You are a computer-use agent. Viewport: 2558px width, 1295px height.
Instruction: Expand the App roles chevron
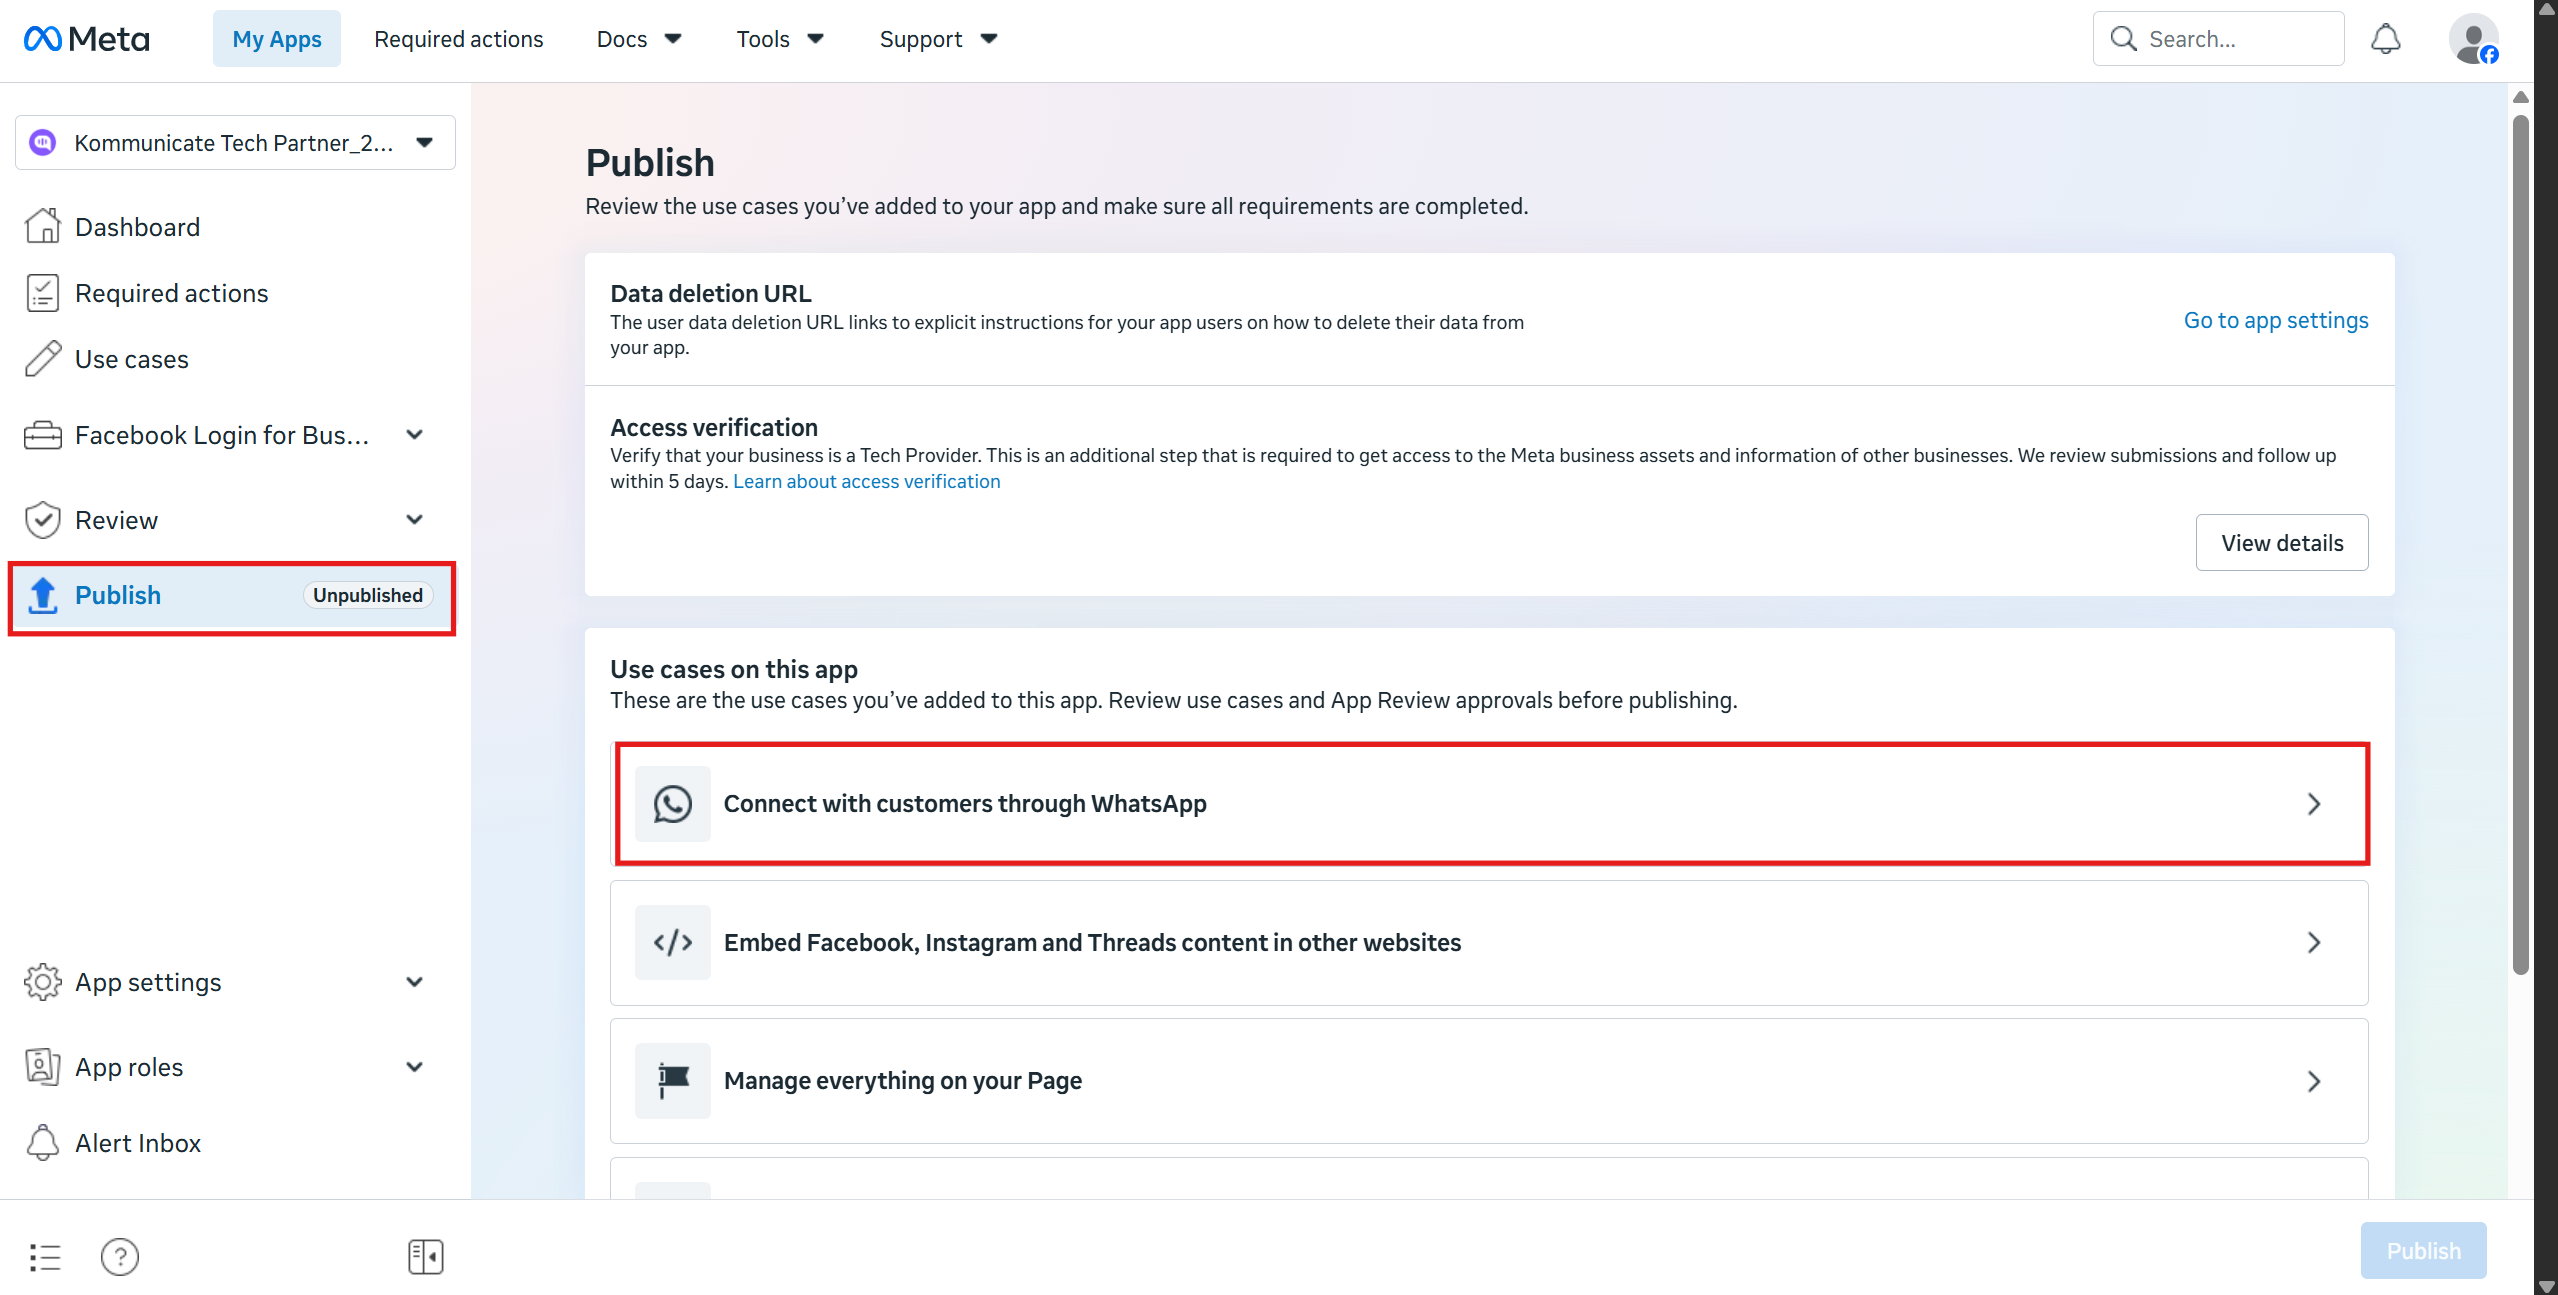[415, 1067]
